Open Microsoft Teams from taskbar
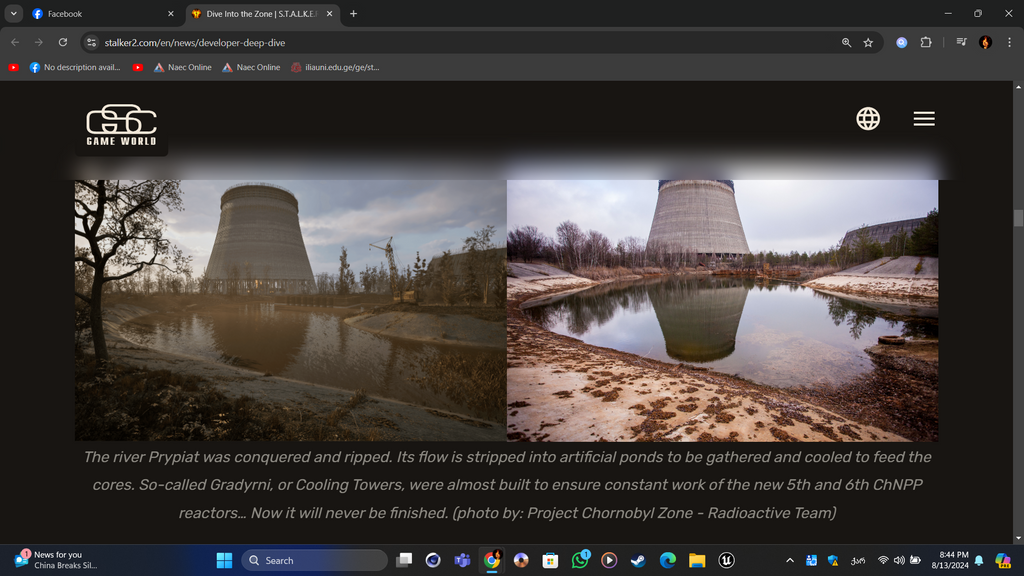 [462, 560]
